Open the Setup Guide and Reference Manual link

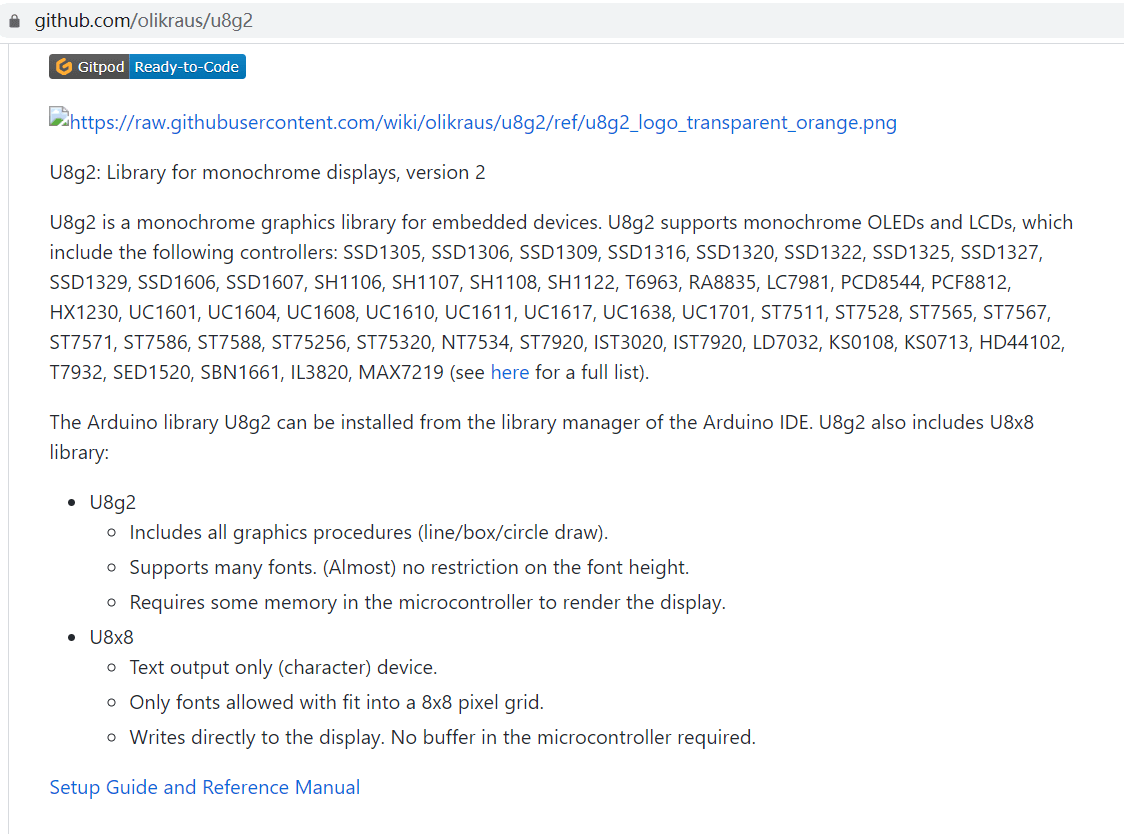[x=205, y=787]
